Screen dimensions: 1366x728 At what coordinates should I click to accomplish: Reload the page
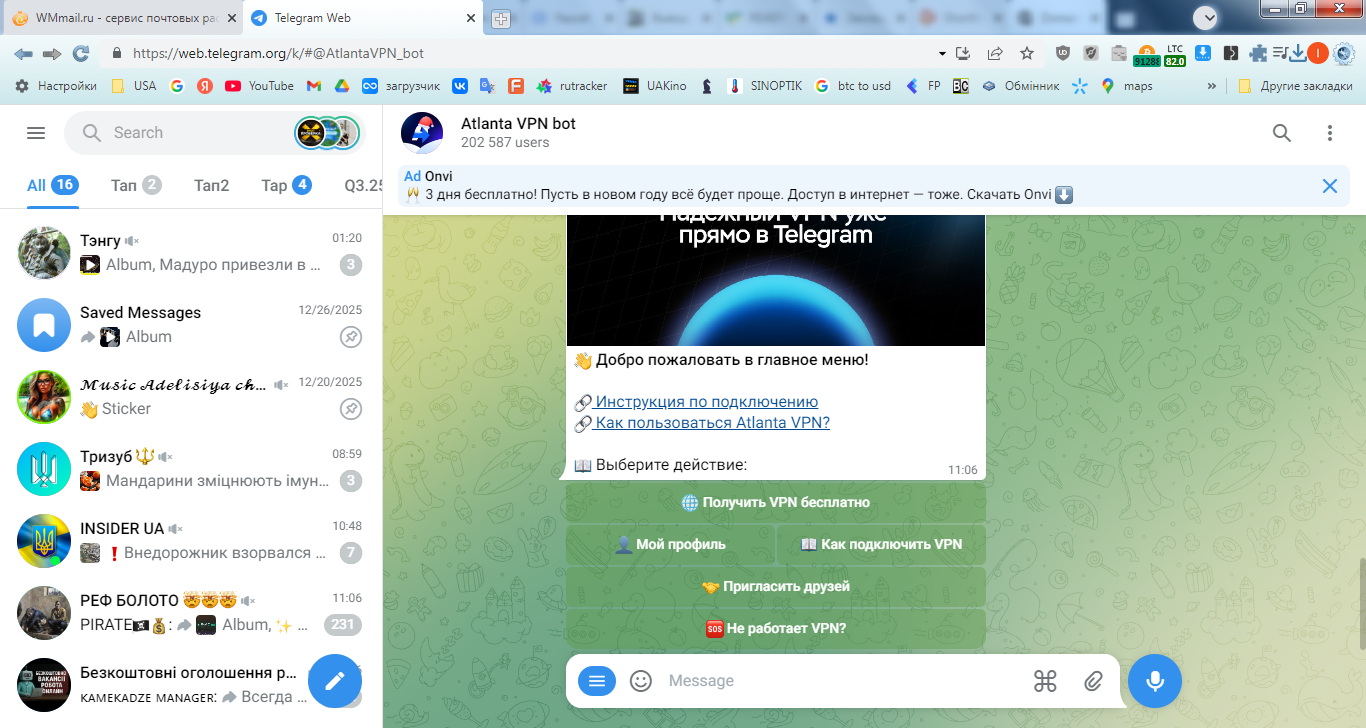pyautogui.click(x=81, y=54)
